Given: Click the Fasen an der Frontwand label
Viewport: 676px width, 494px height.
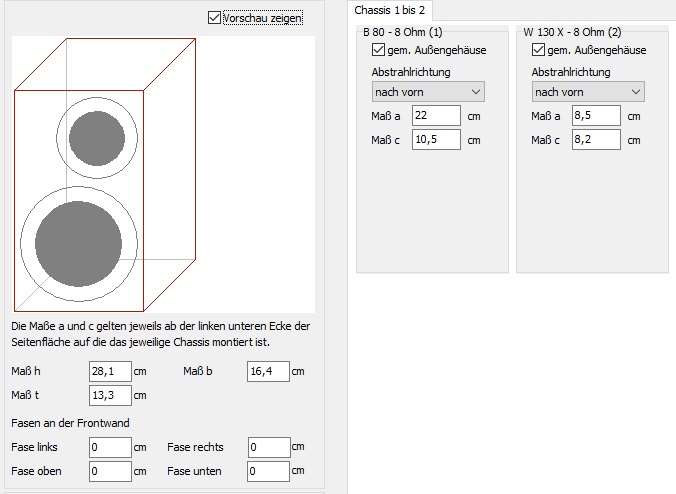Looking at the screenshot, I should pyautogui.click(x=70, y=423).
